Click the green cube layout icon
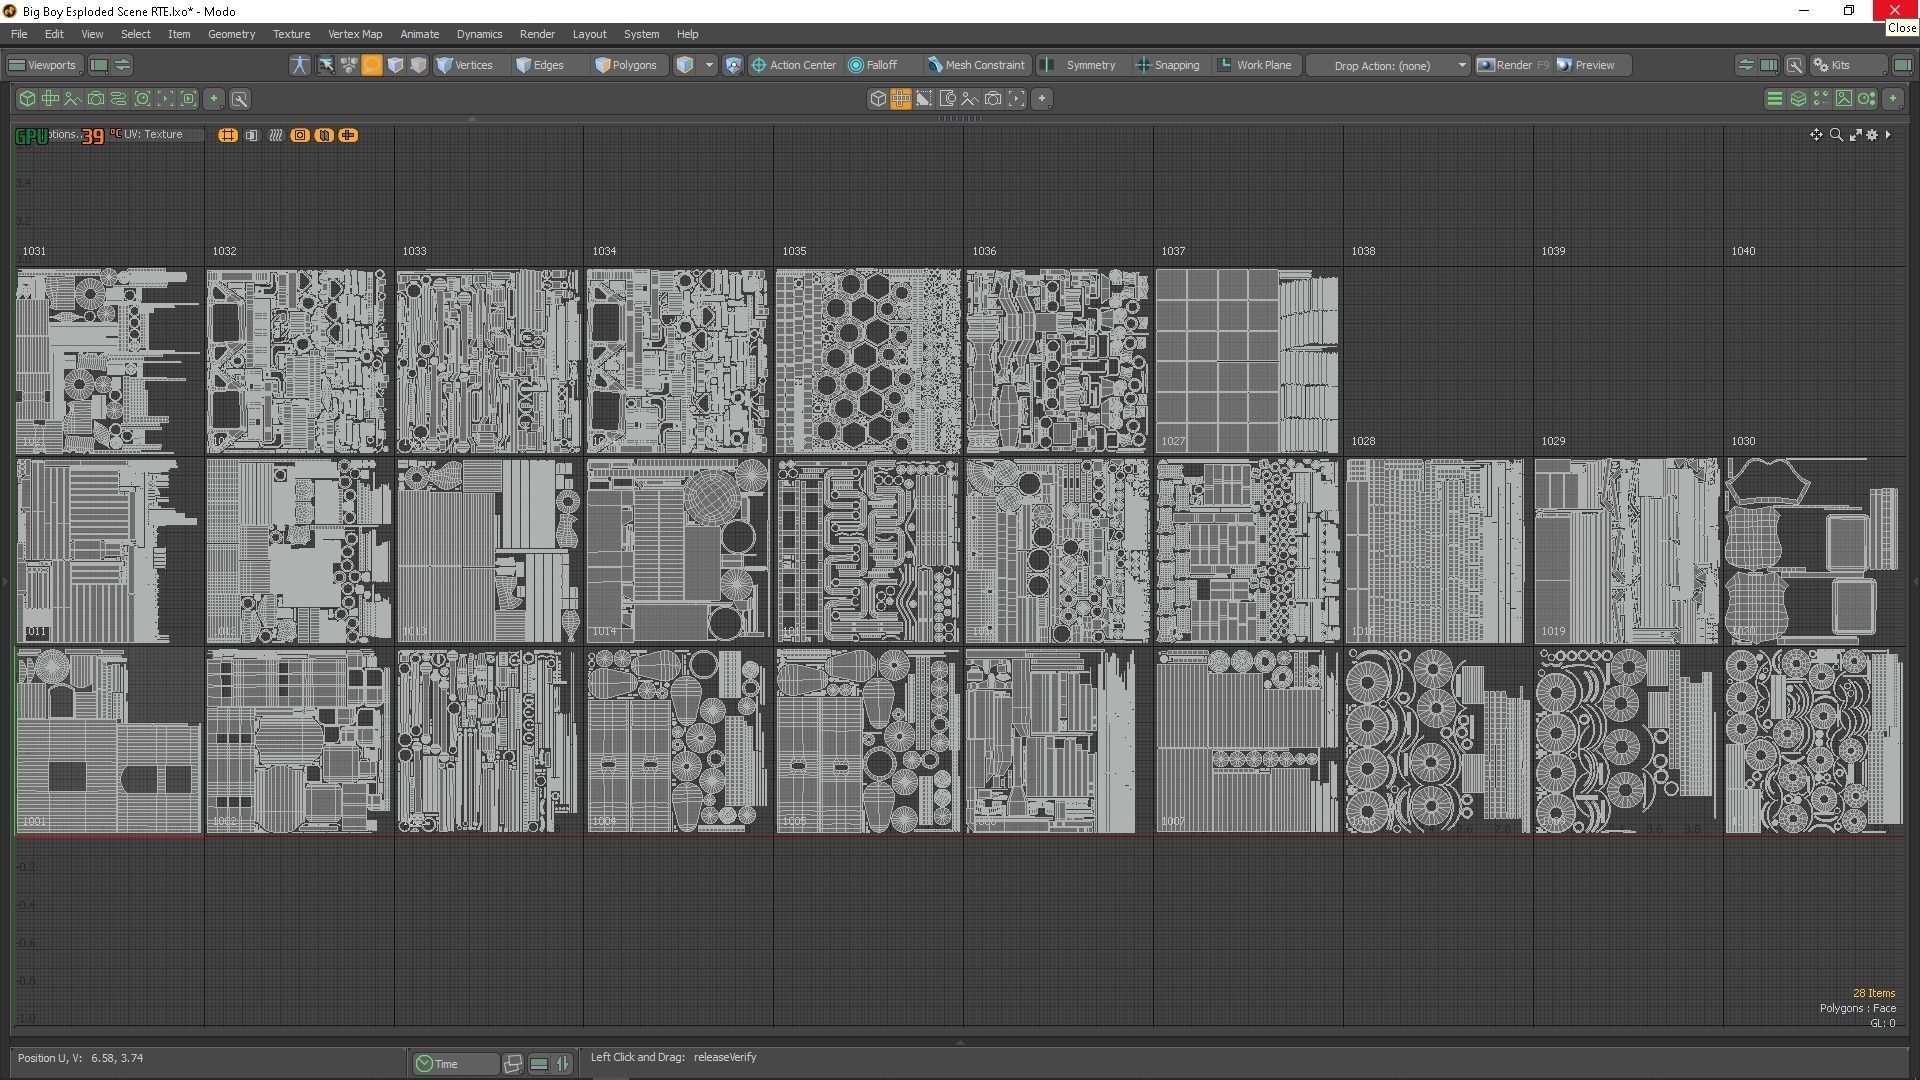 tap(27, 99)
